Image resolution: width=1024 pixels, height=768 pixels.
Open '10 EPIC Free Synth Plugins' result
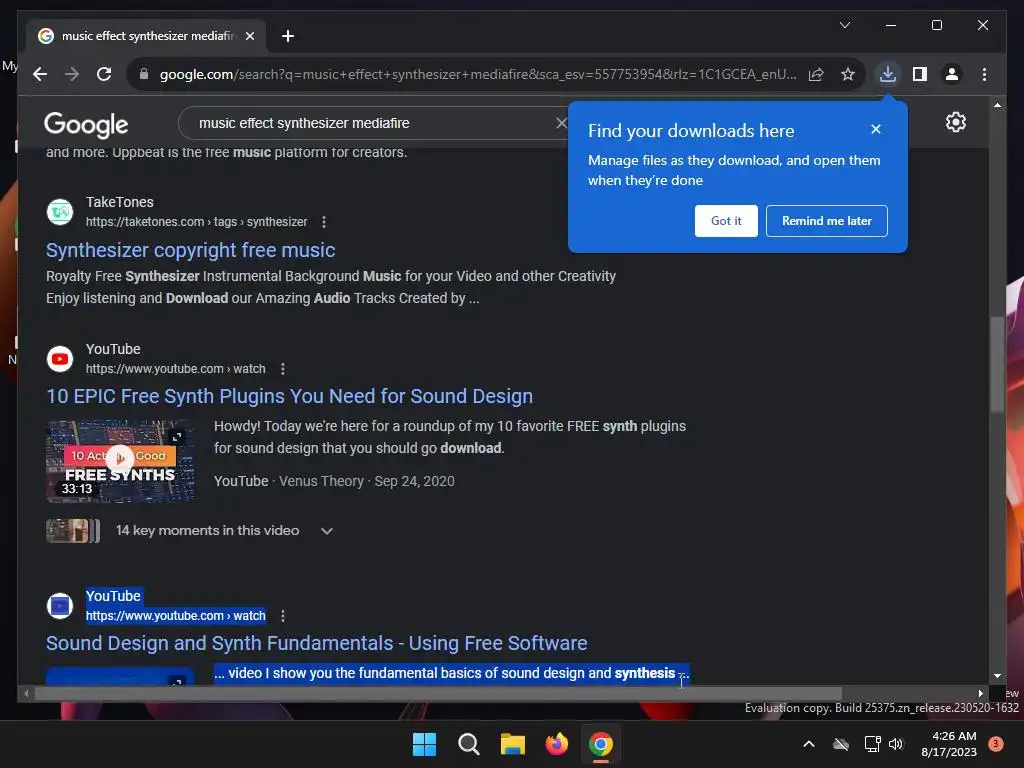tap(289, 396)
